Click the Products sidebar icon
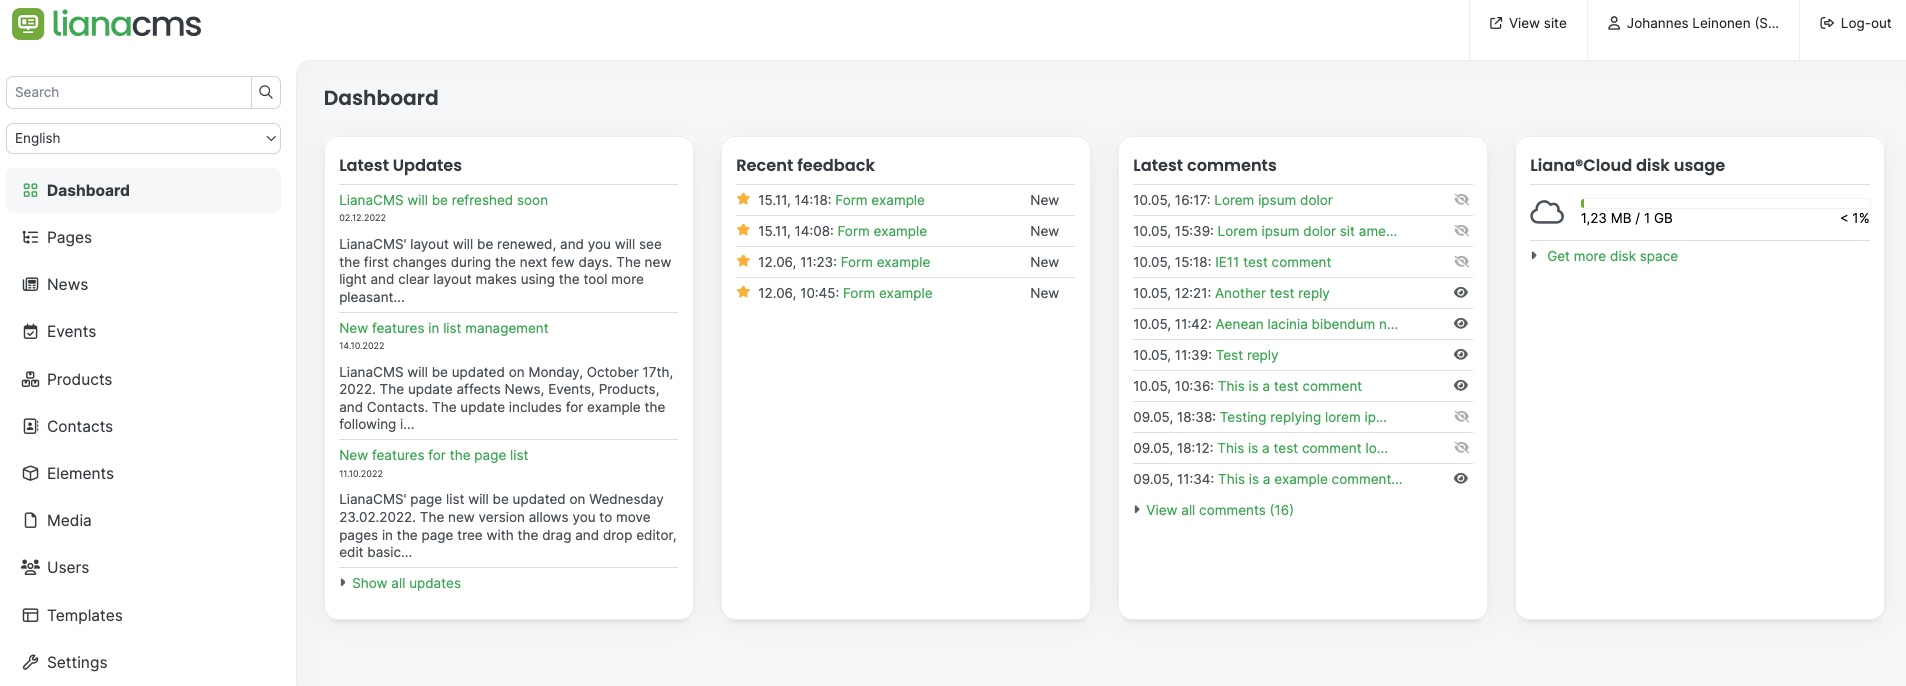Screen dimensions: 1906x686 coord(31,380)
